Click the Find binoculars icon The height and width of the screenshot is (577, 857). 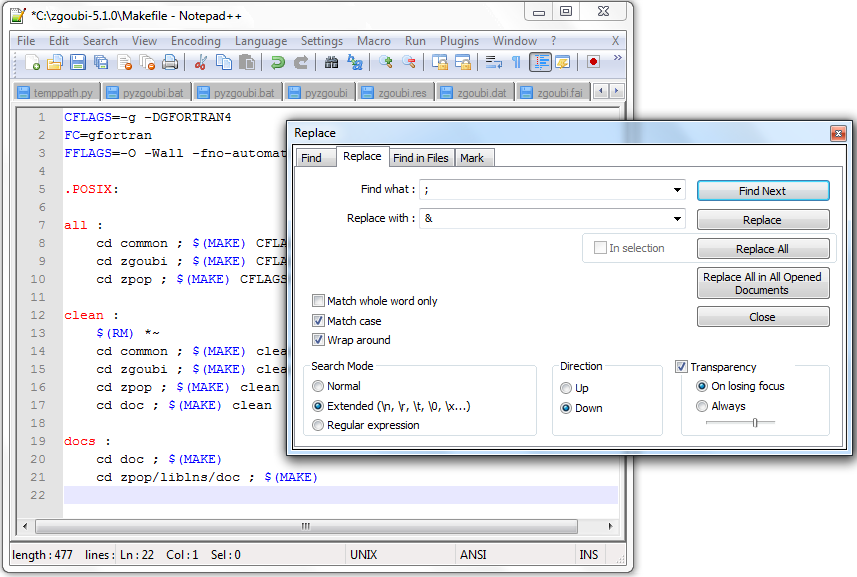point(331,62)
